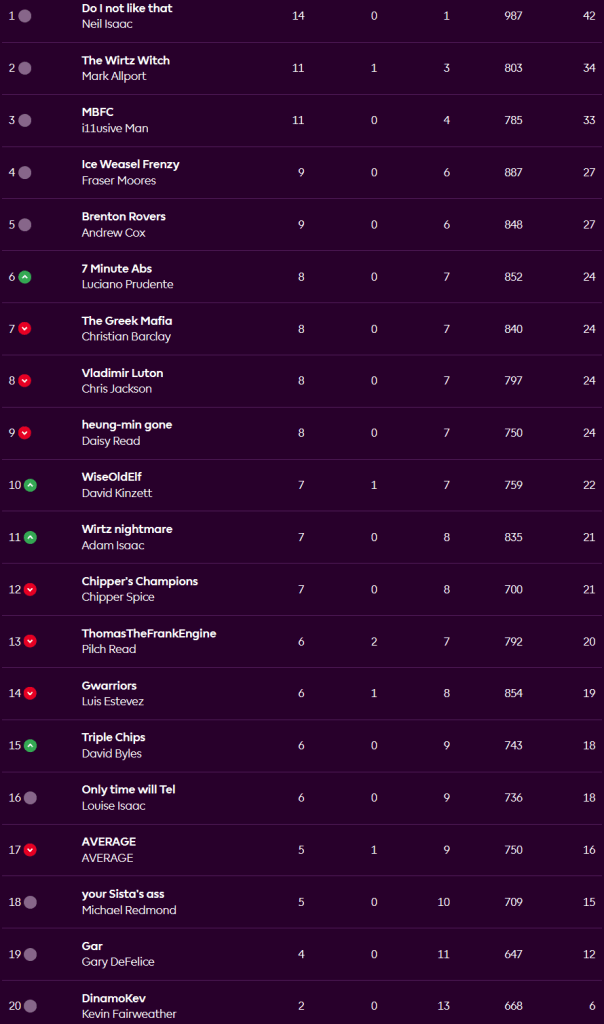
Task: Click the grey no-change dot beside MBFC
Action: tap(25, 120)
